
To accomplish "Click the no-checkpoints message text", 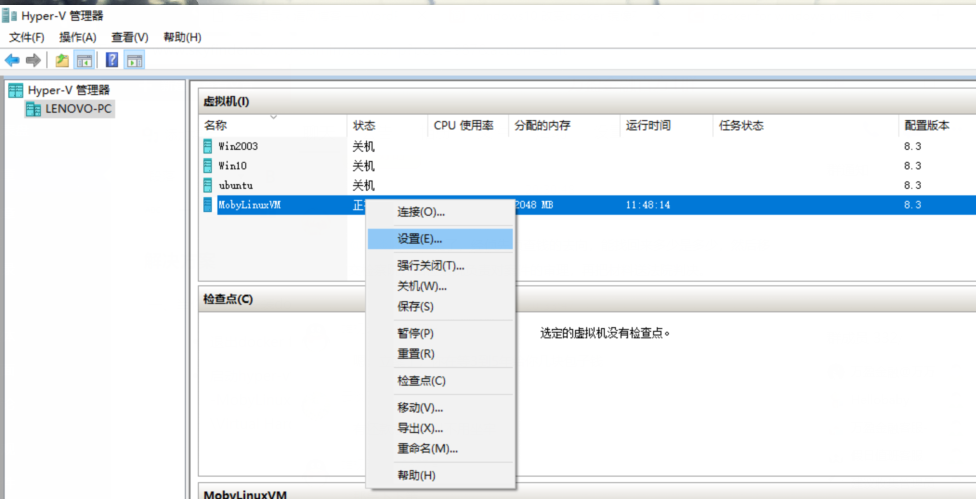I will point(605,333).
